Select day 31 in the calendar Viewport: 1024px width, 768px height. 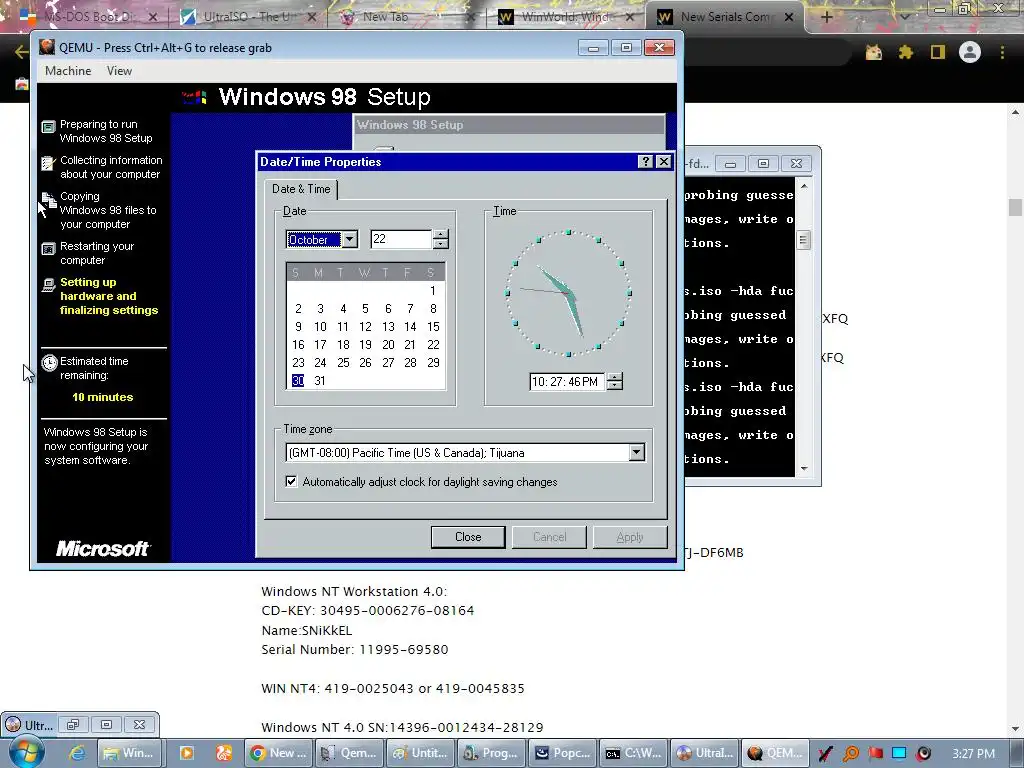click(x=320, y=381)
